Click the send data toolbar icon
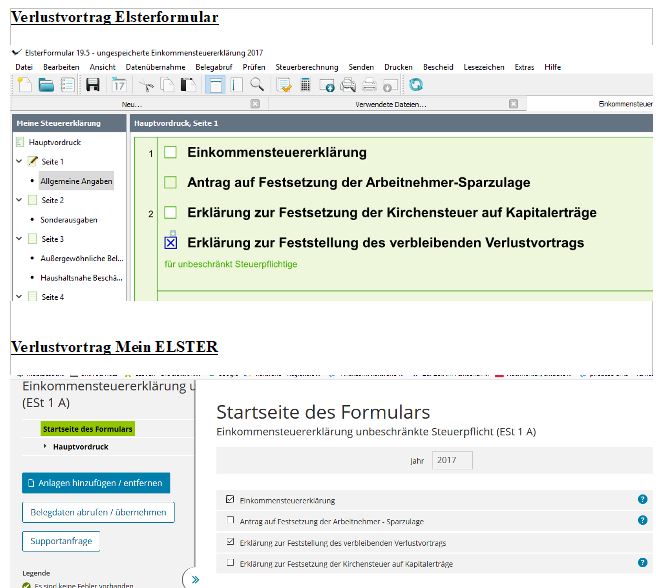The height and width of the screenshot is (588, 656). coord(326,86)
